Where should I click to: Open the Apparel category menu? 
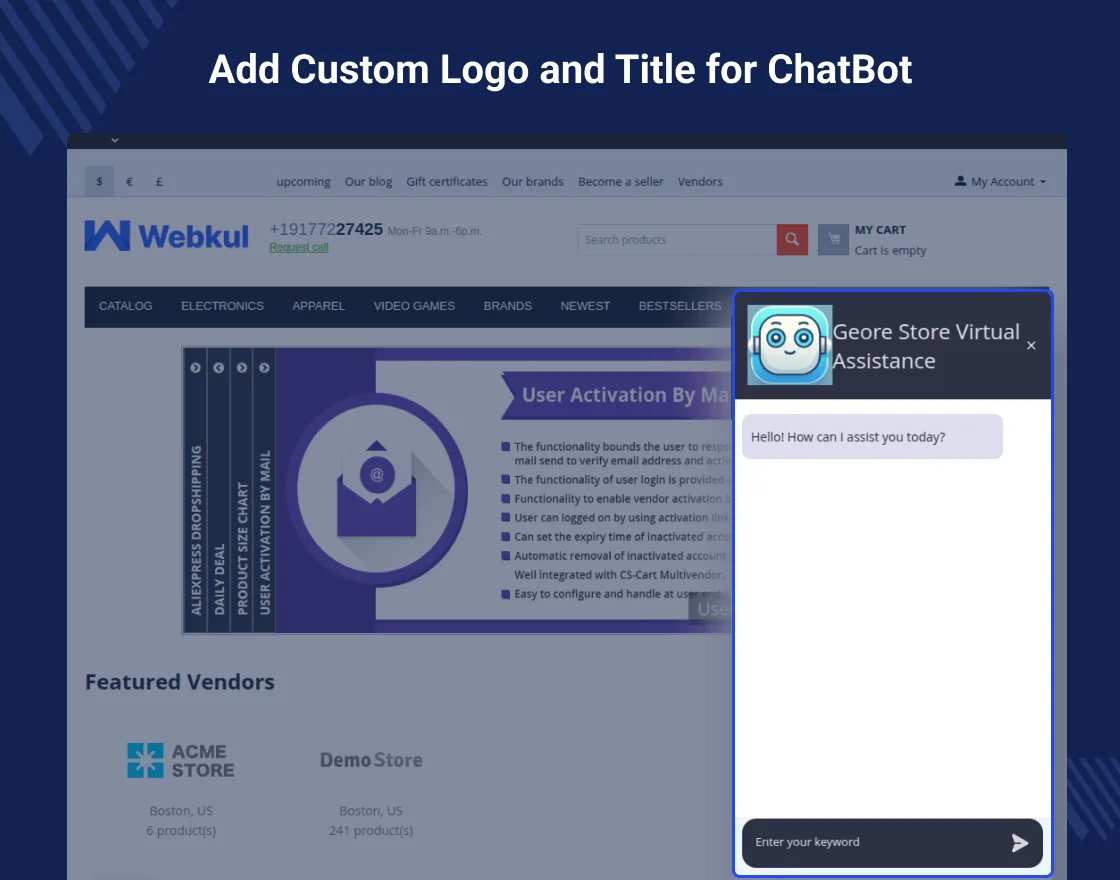[x=318, y=306]
